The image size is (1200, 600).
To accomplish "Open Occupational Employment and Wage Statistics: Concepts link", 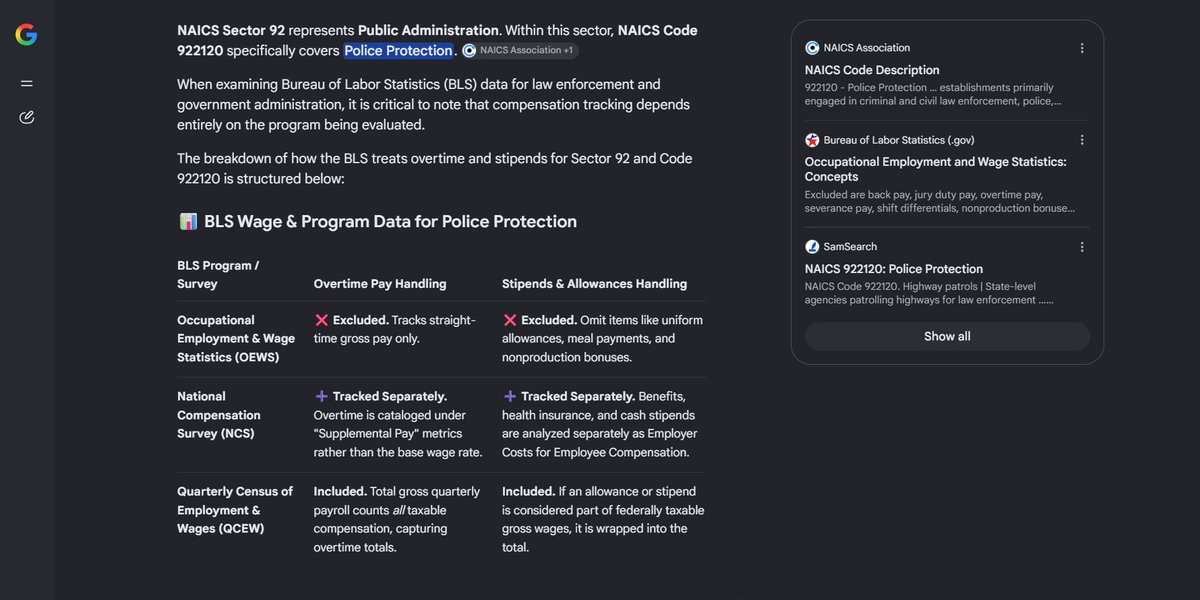I will 936,169.
